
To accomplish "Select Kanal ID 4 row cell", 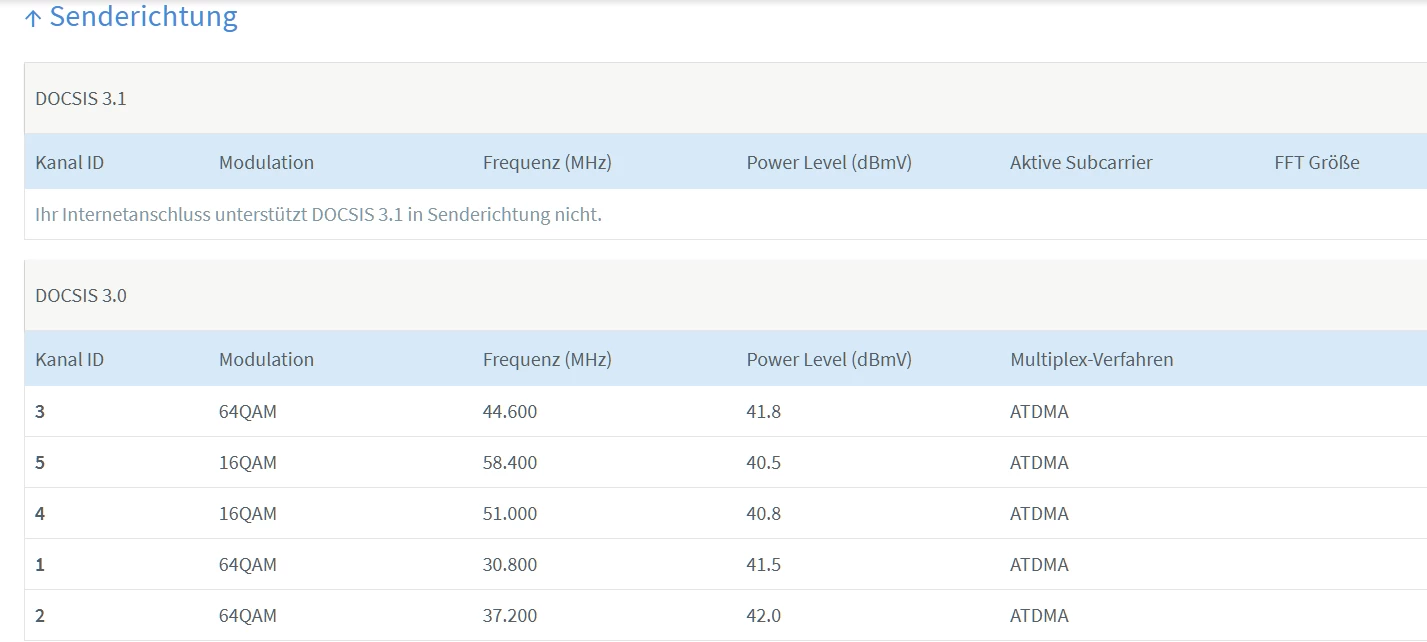I will [x=40, y=514].
